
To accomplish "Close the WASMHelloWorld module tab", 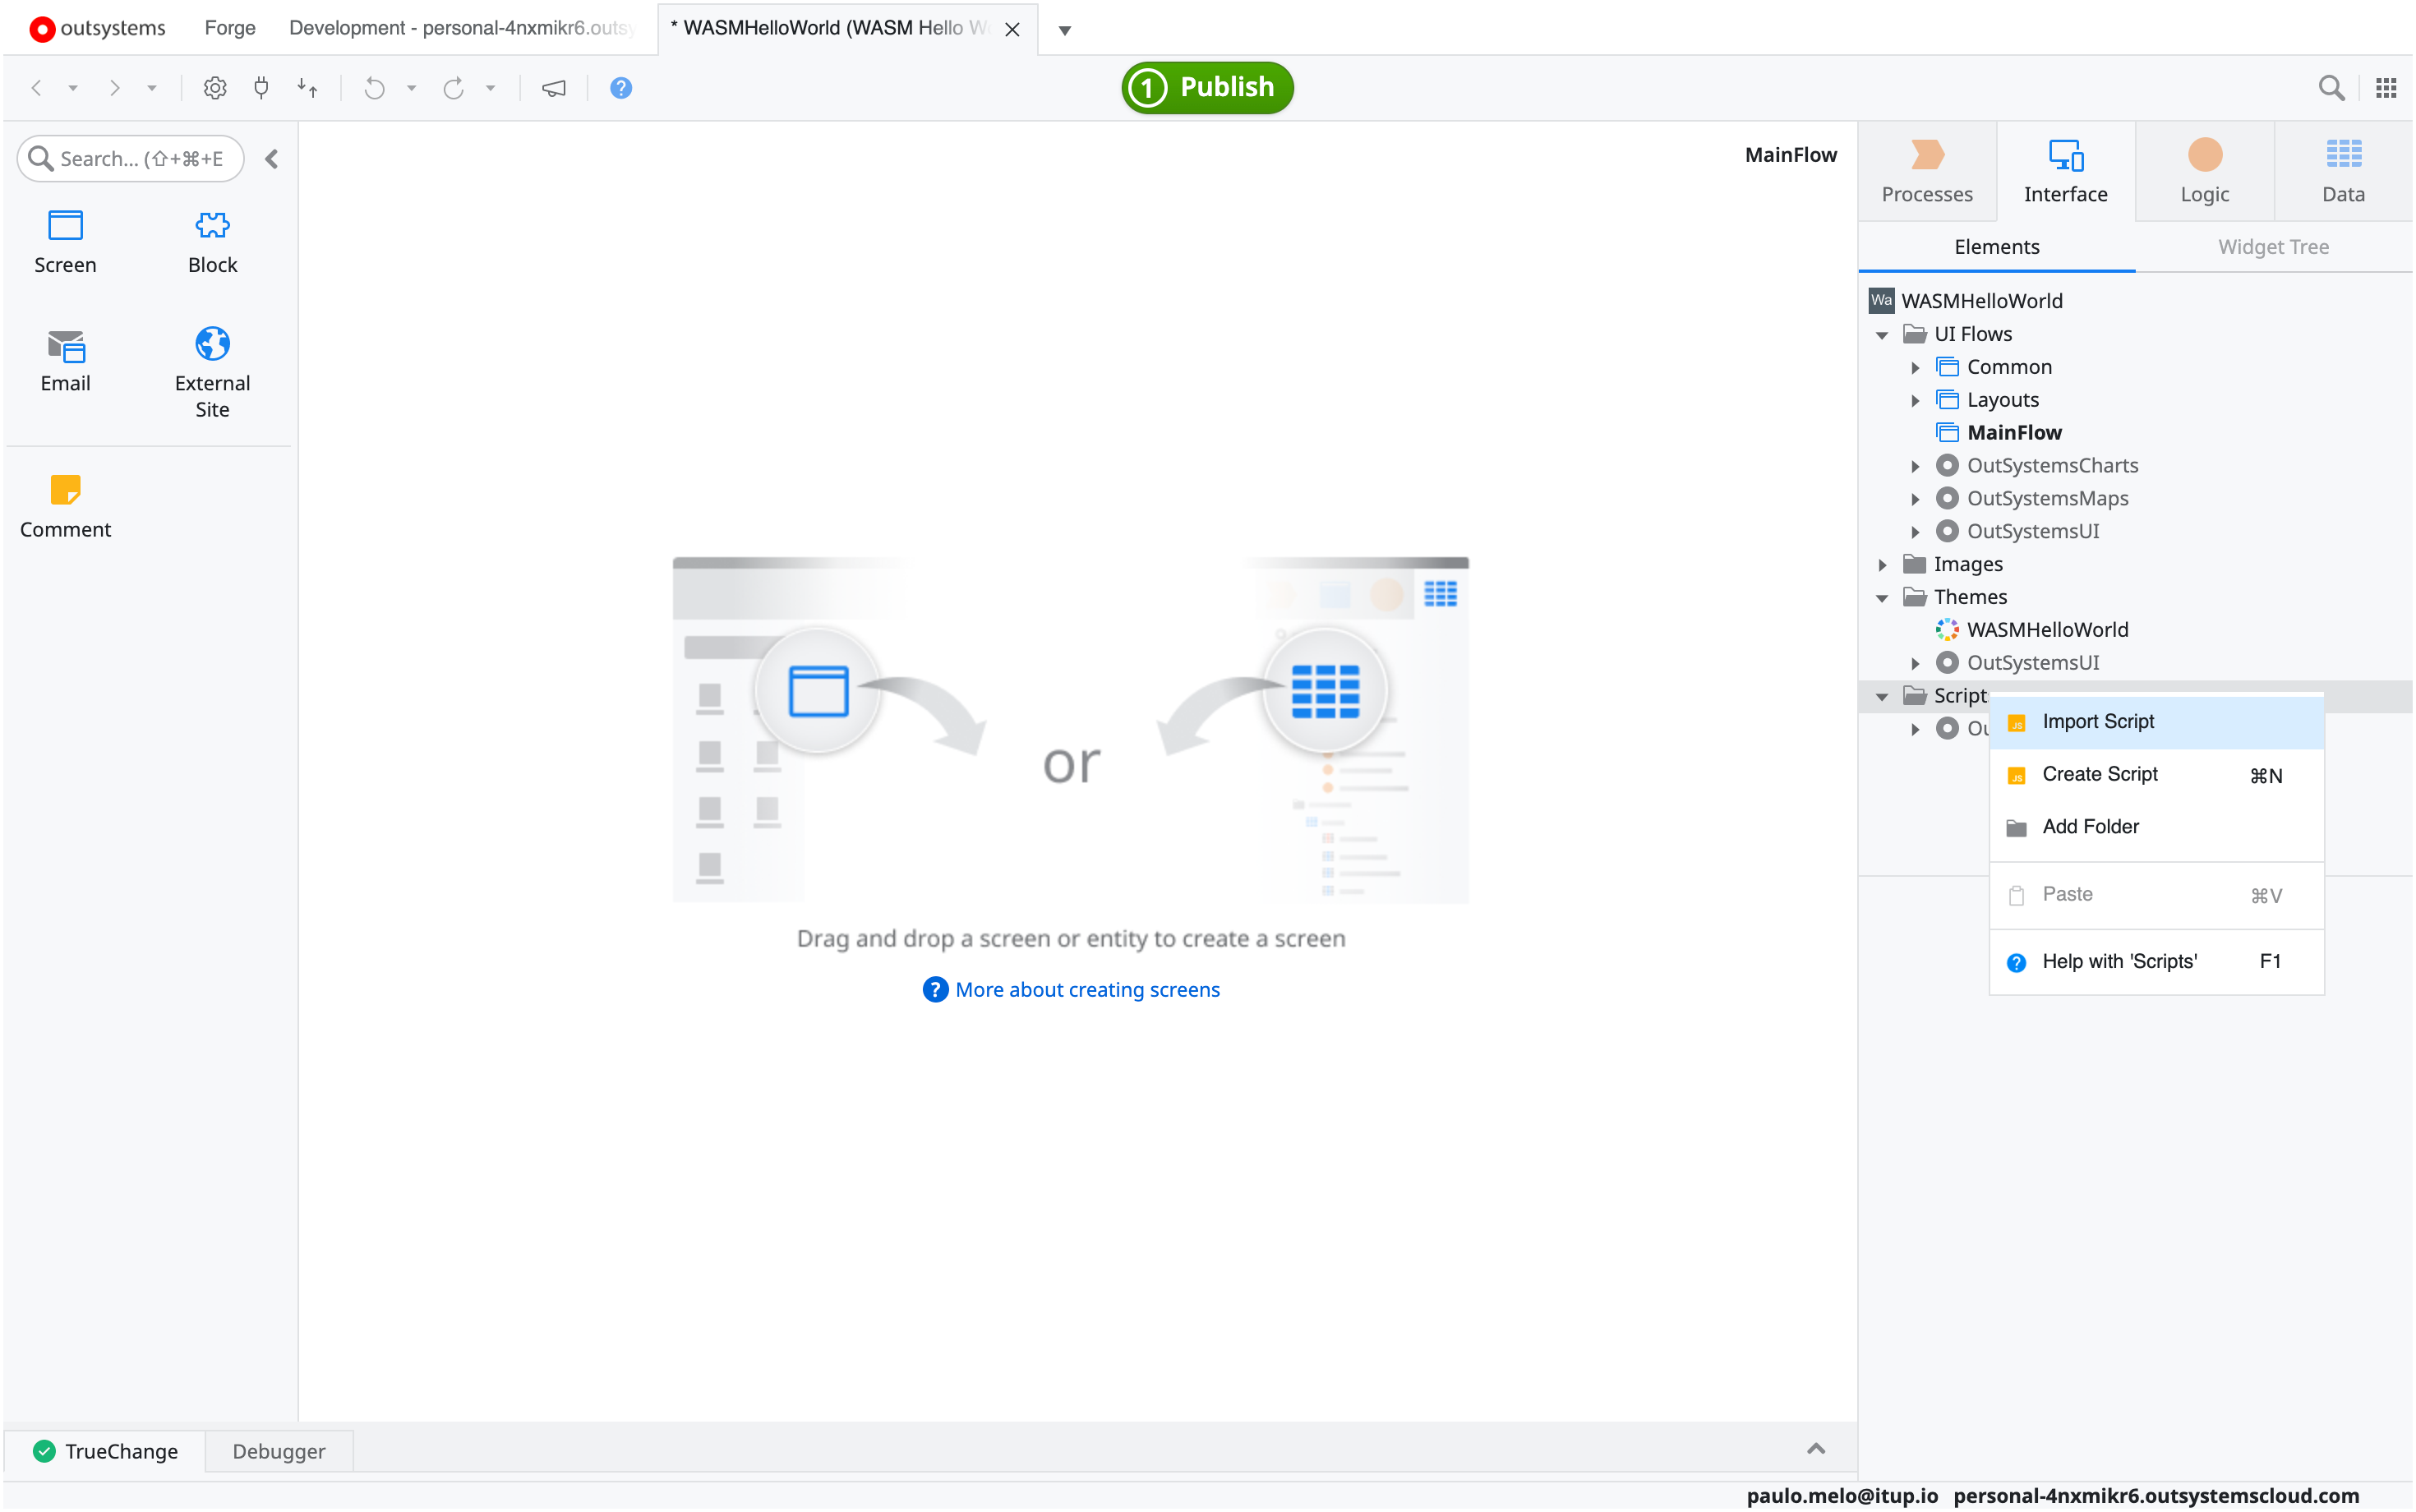I will (x=1012, y=29).
